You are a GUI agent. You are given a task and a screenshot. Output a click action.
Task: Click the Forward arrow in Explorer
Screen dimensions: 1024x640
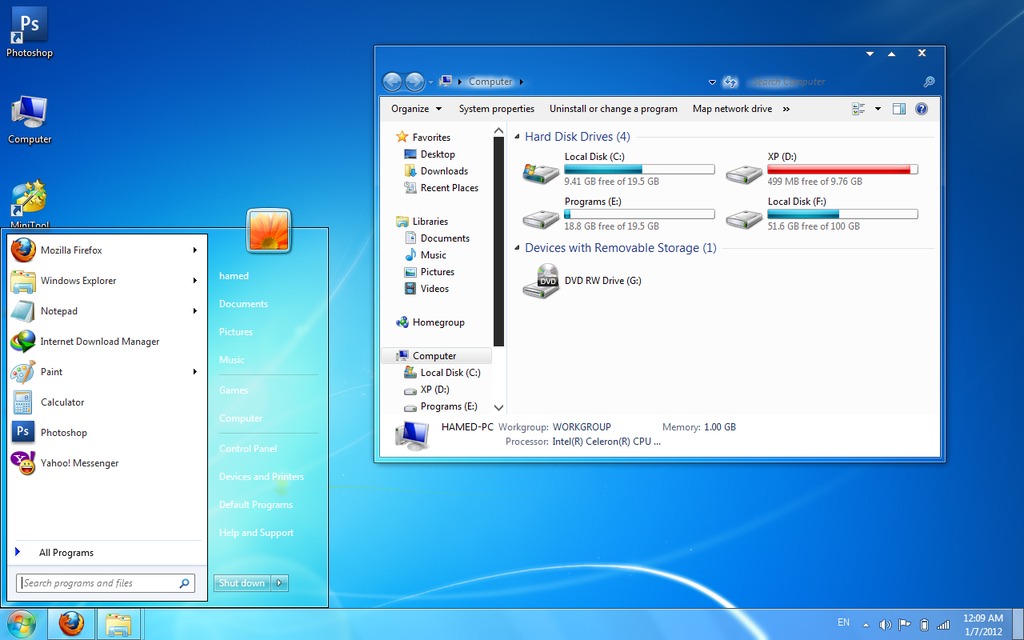click(x=415, y=82)
